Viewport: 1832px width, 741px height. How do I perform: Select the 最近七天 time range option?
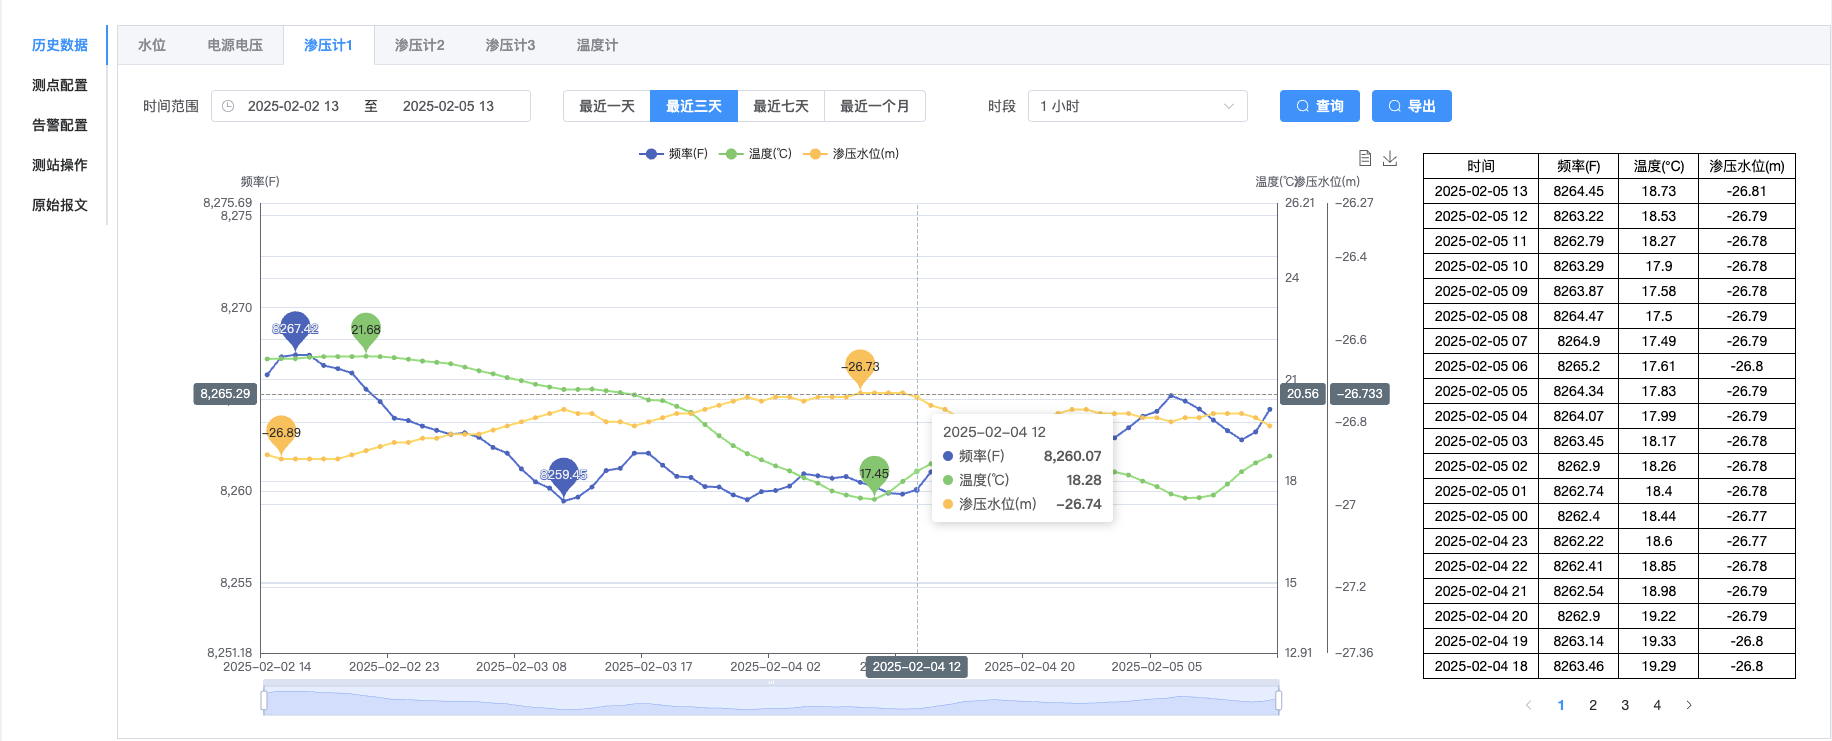coord(780,106)
